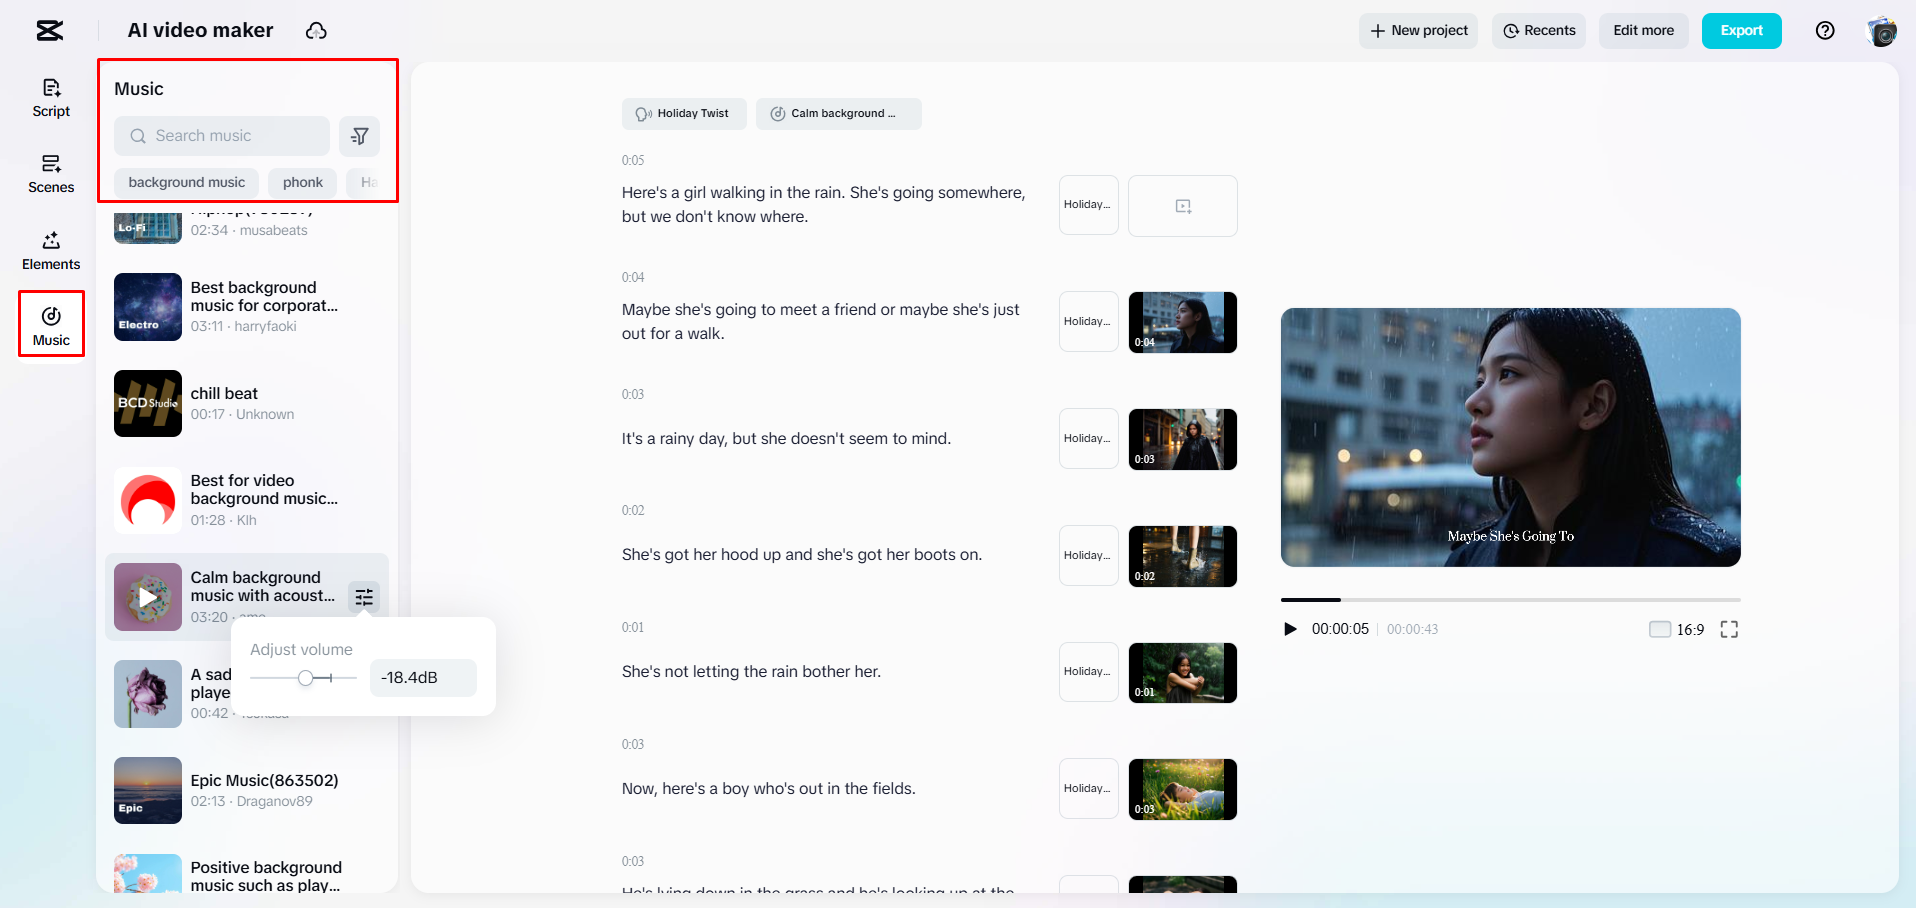Open voice selector for 'hood up' scene
The height and width of the screenshot is (908, 1916).
1088,556
